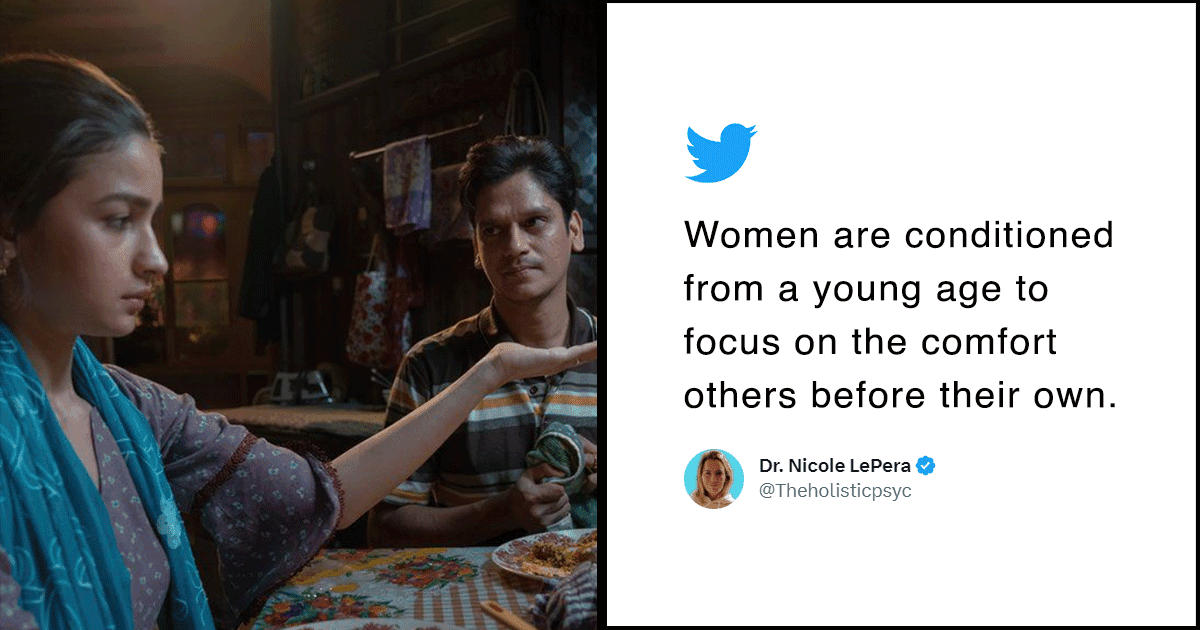Click the blue Twitter bird logo

[720, 152]
